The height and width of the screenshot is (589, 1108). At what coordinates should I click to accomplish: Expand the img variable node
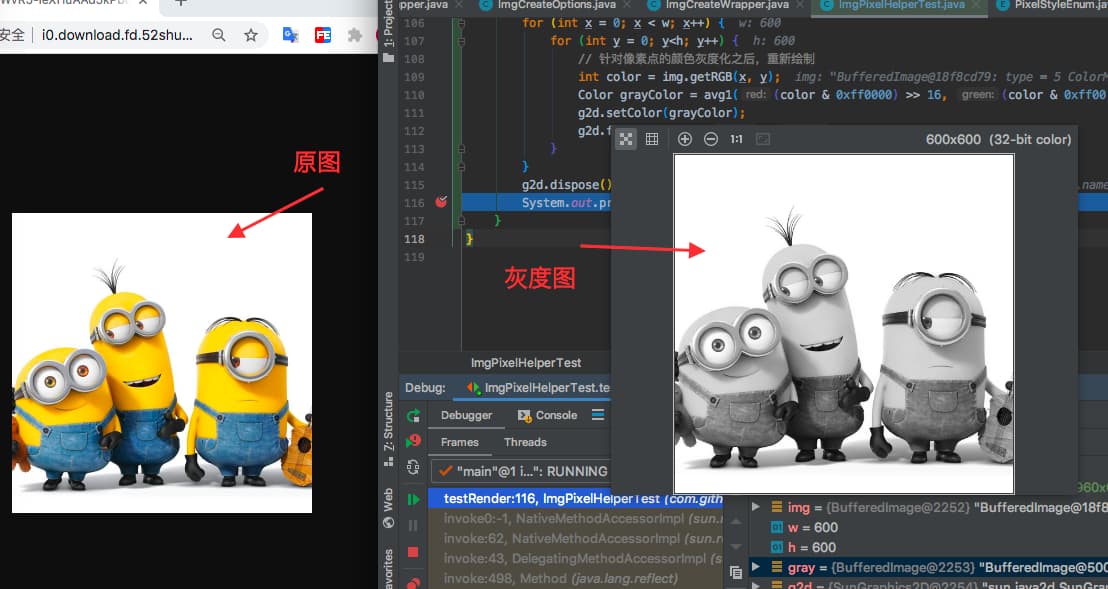tap(756, 508)
